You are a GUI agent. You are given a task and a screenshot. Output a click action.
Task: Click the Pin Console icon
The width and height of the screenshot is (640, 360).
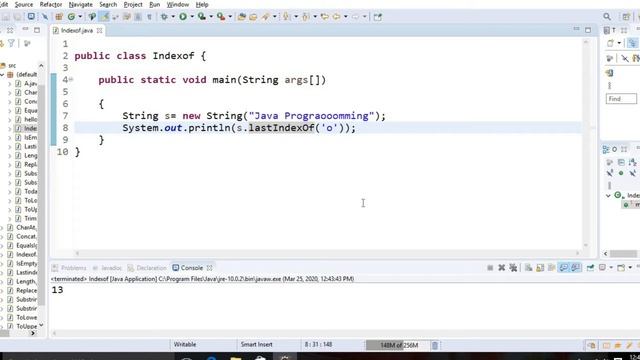click(590, 268)
